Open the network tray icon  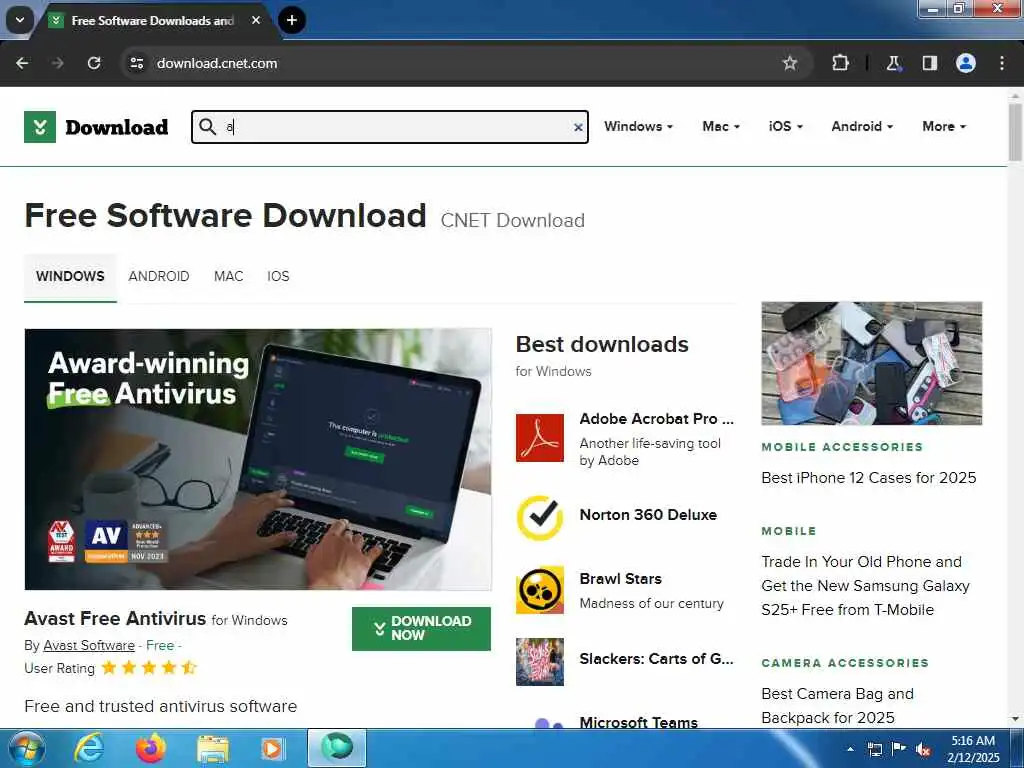coord(874,750)
